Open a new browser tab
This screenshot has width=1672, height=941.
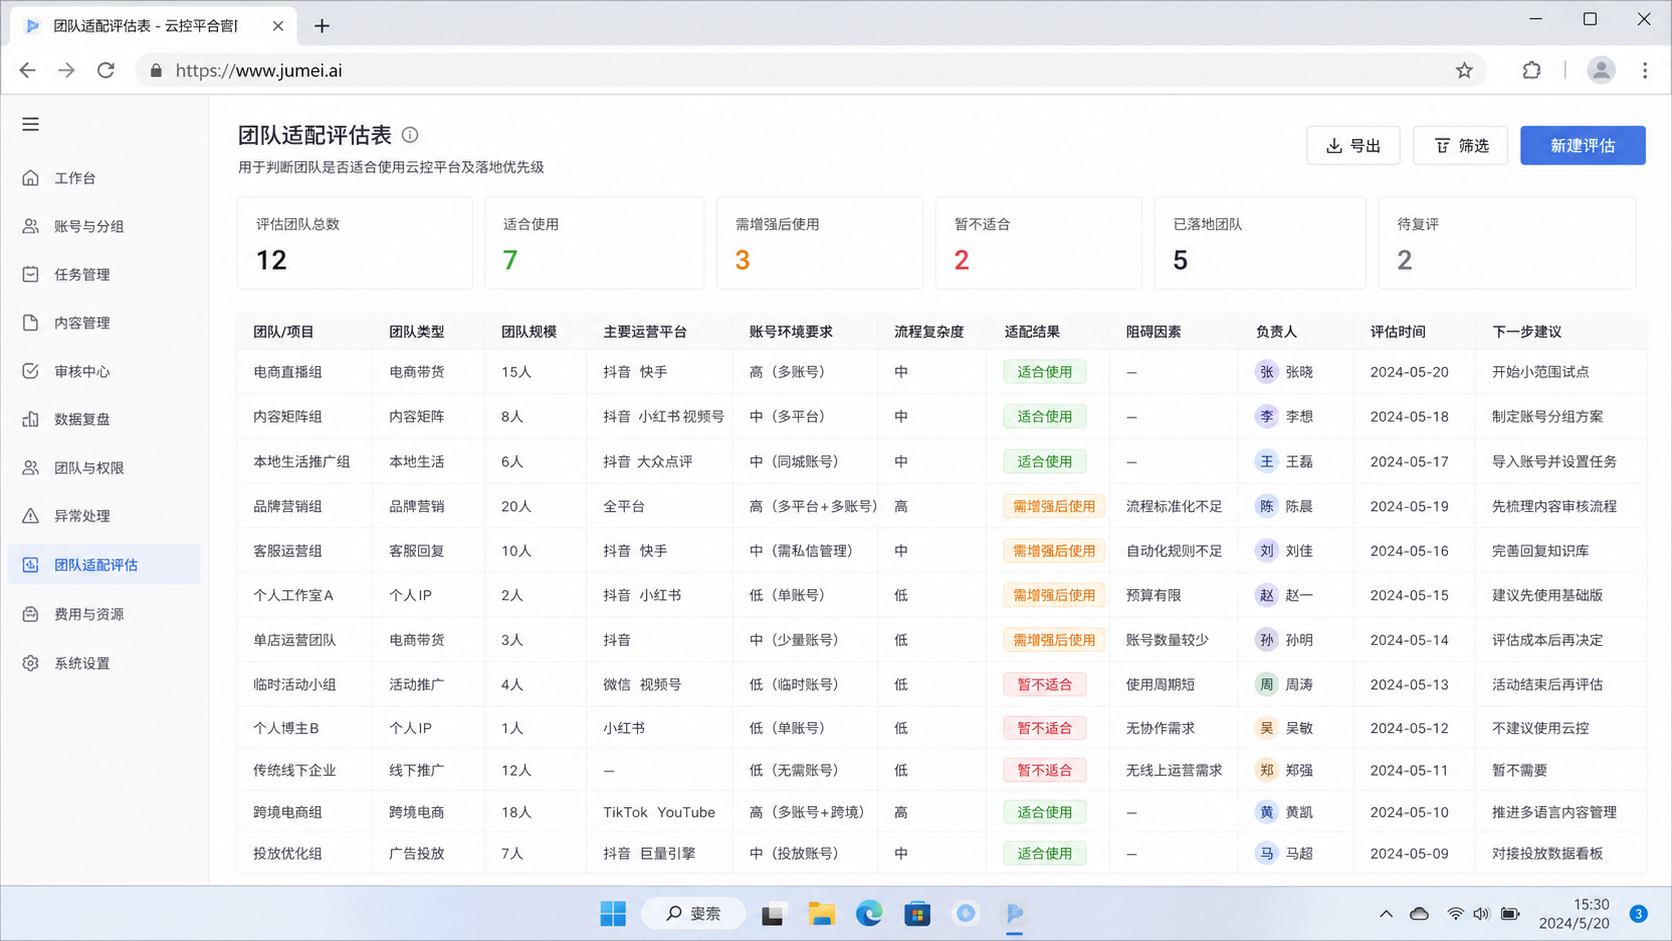pos(322,26)
